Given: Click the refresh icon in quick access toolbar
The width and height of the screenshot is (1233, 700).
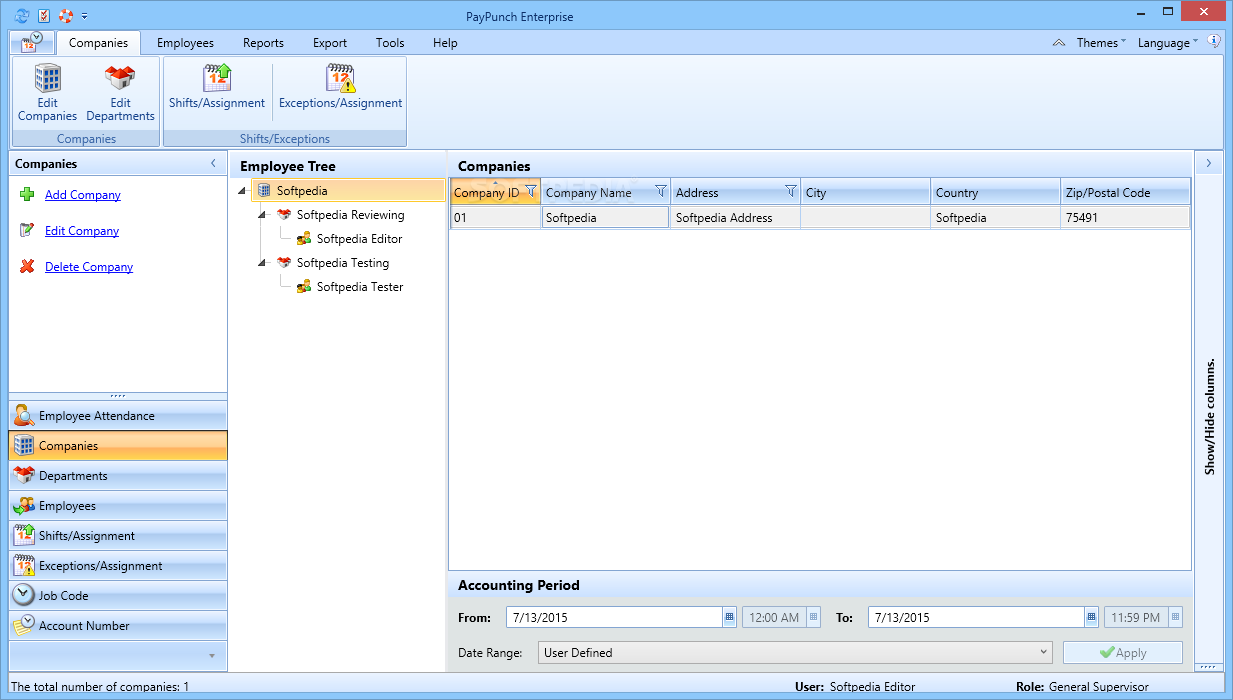Looking at the screenshot, I should tap(22, 15).
